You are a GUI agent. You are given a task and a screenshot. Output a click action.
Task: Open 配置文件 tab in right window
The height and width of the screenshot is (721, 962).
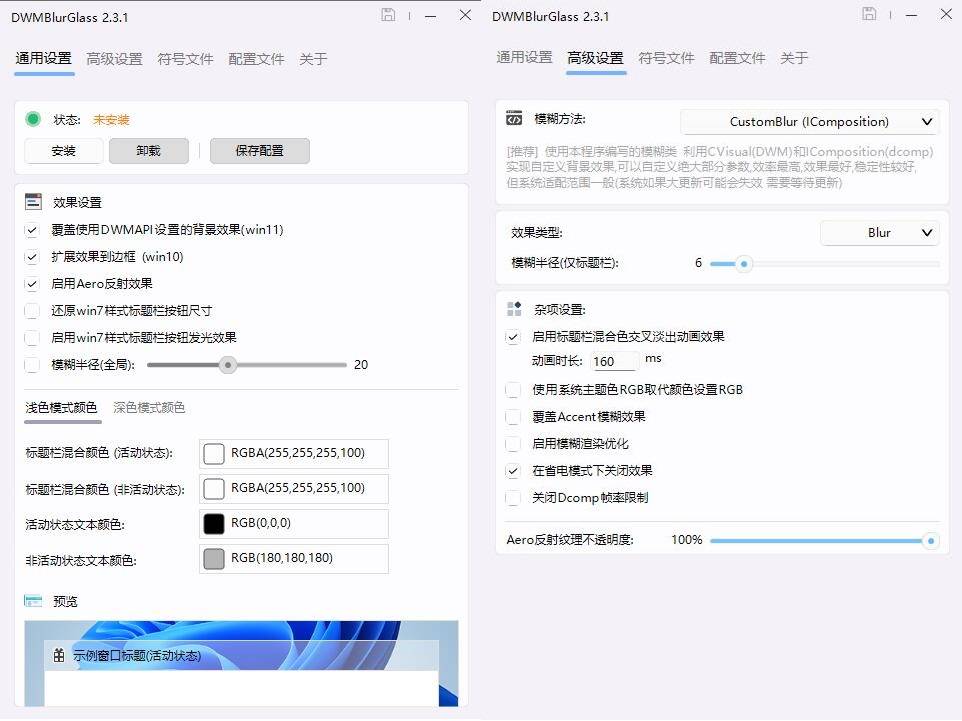coord(737,58)
